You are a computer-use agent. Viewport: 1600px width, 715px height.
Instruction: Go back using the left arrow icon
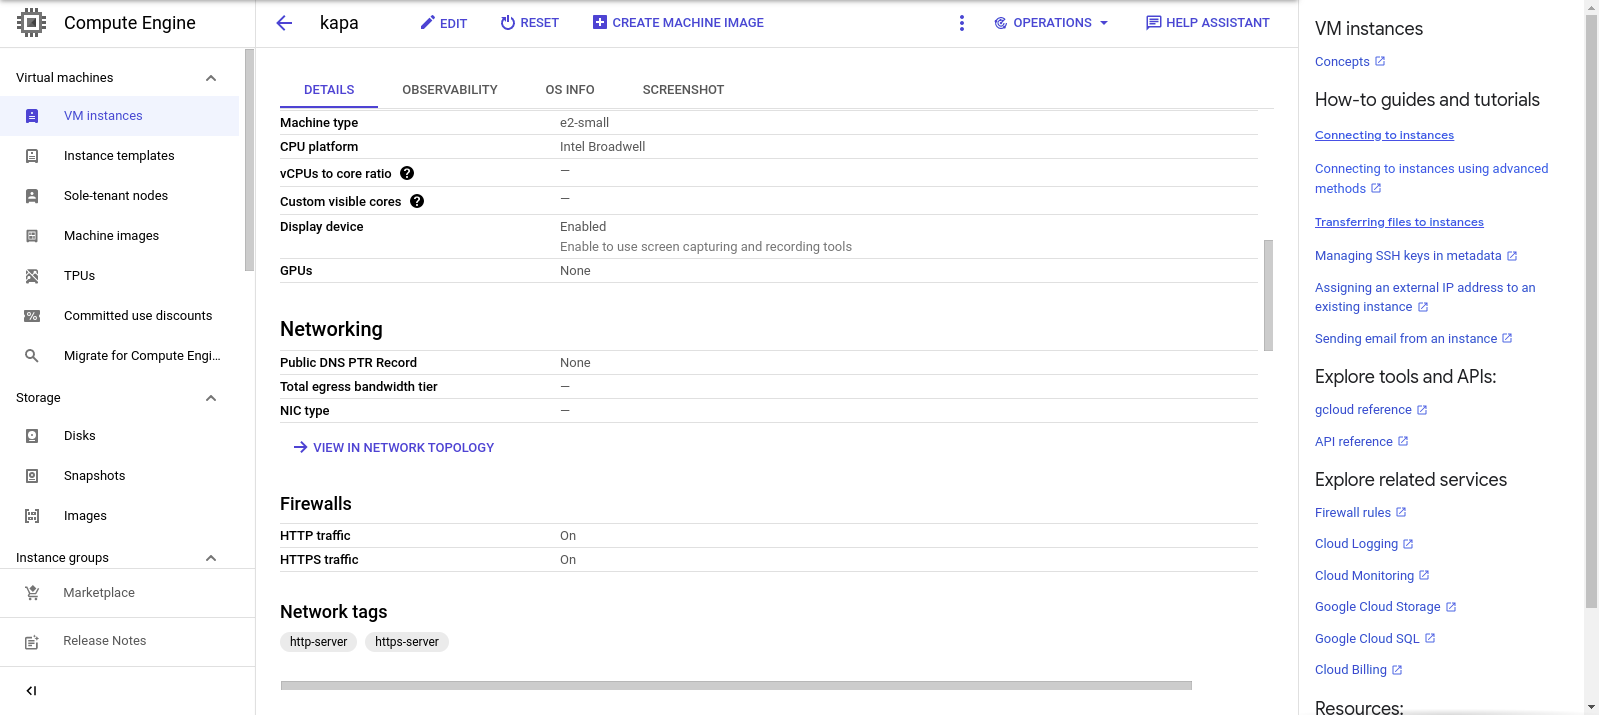(284, 23)
